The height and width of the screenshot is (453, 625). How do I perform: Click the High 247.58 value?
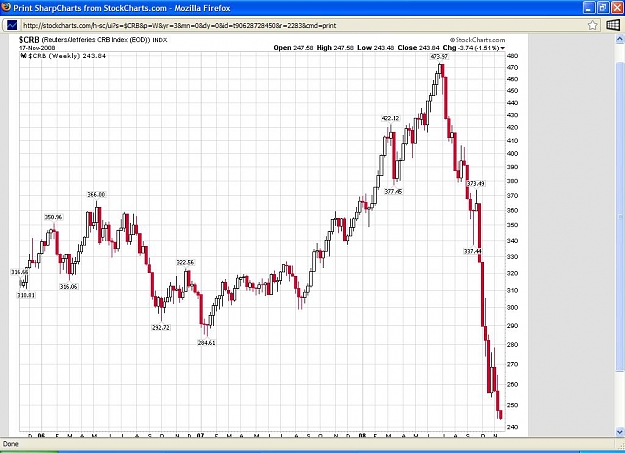coord(335,47)
